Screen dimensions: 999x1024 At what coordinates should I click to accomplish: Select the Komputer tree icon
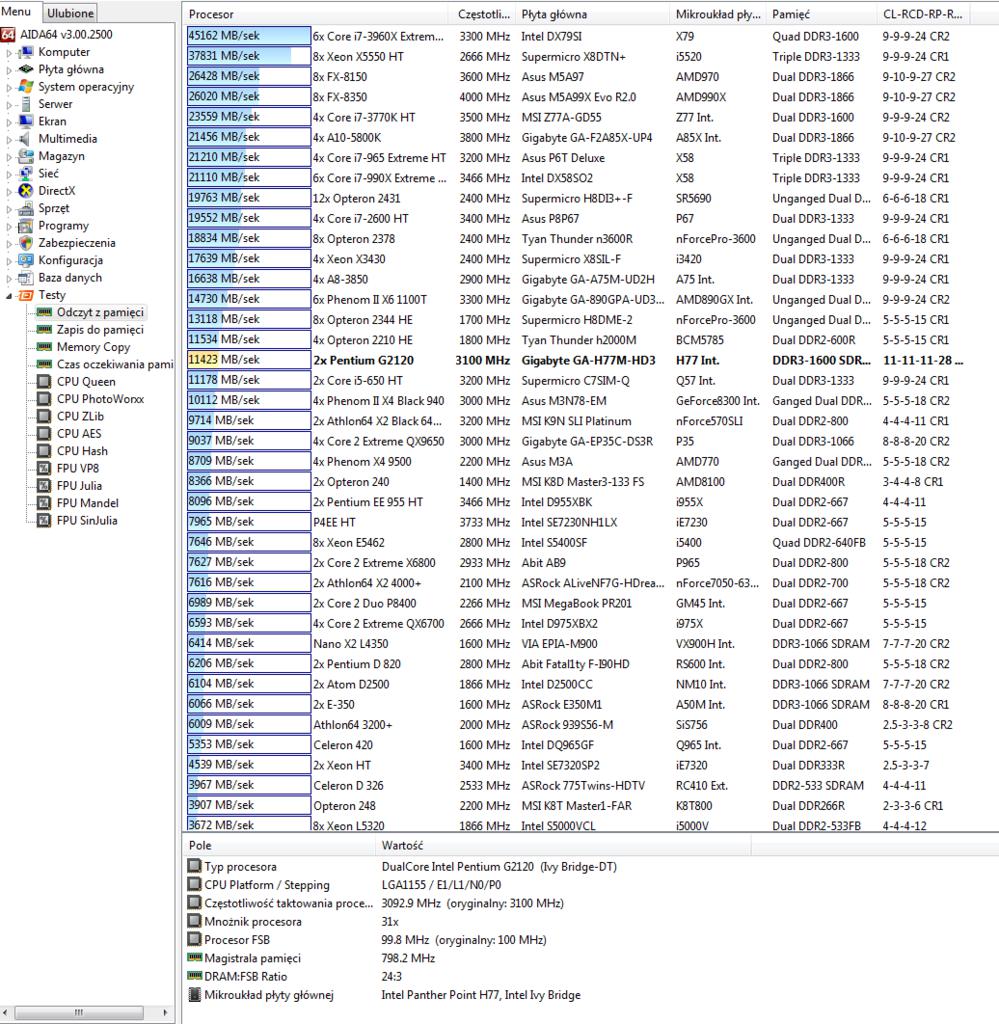coord(27,52)
